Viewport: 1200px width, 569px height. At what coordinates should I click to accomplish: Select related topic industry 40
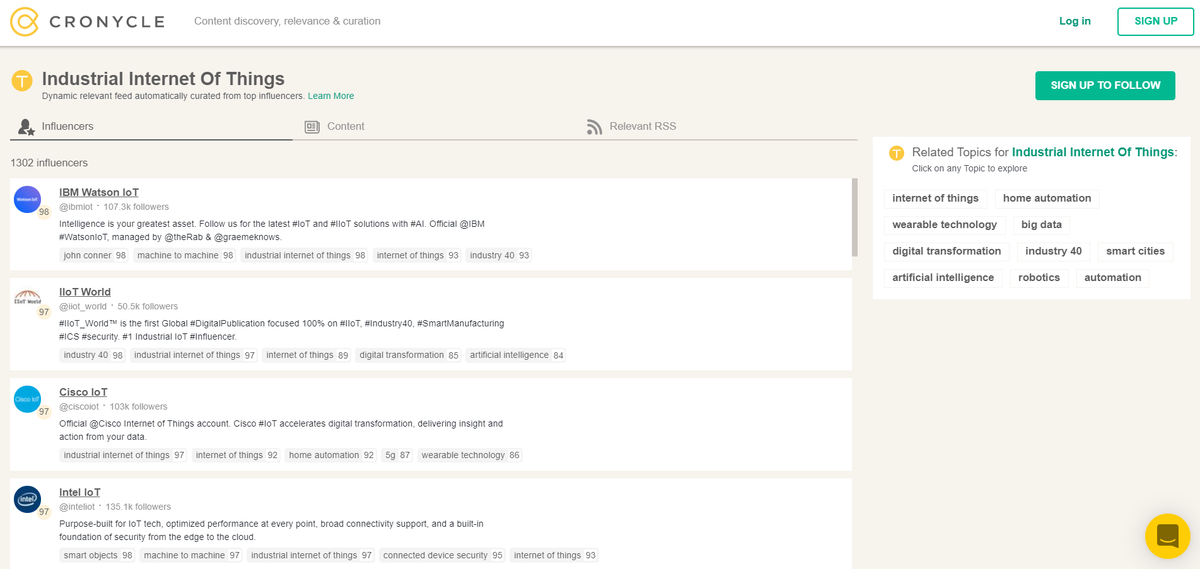tap(1054, 251)
